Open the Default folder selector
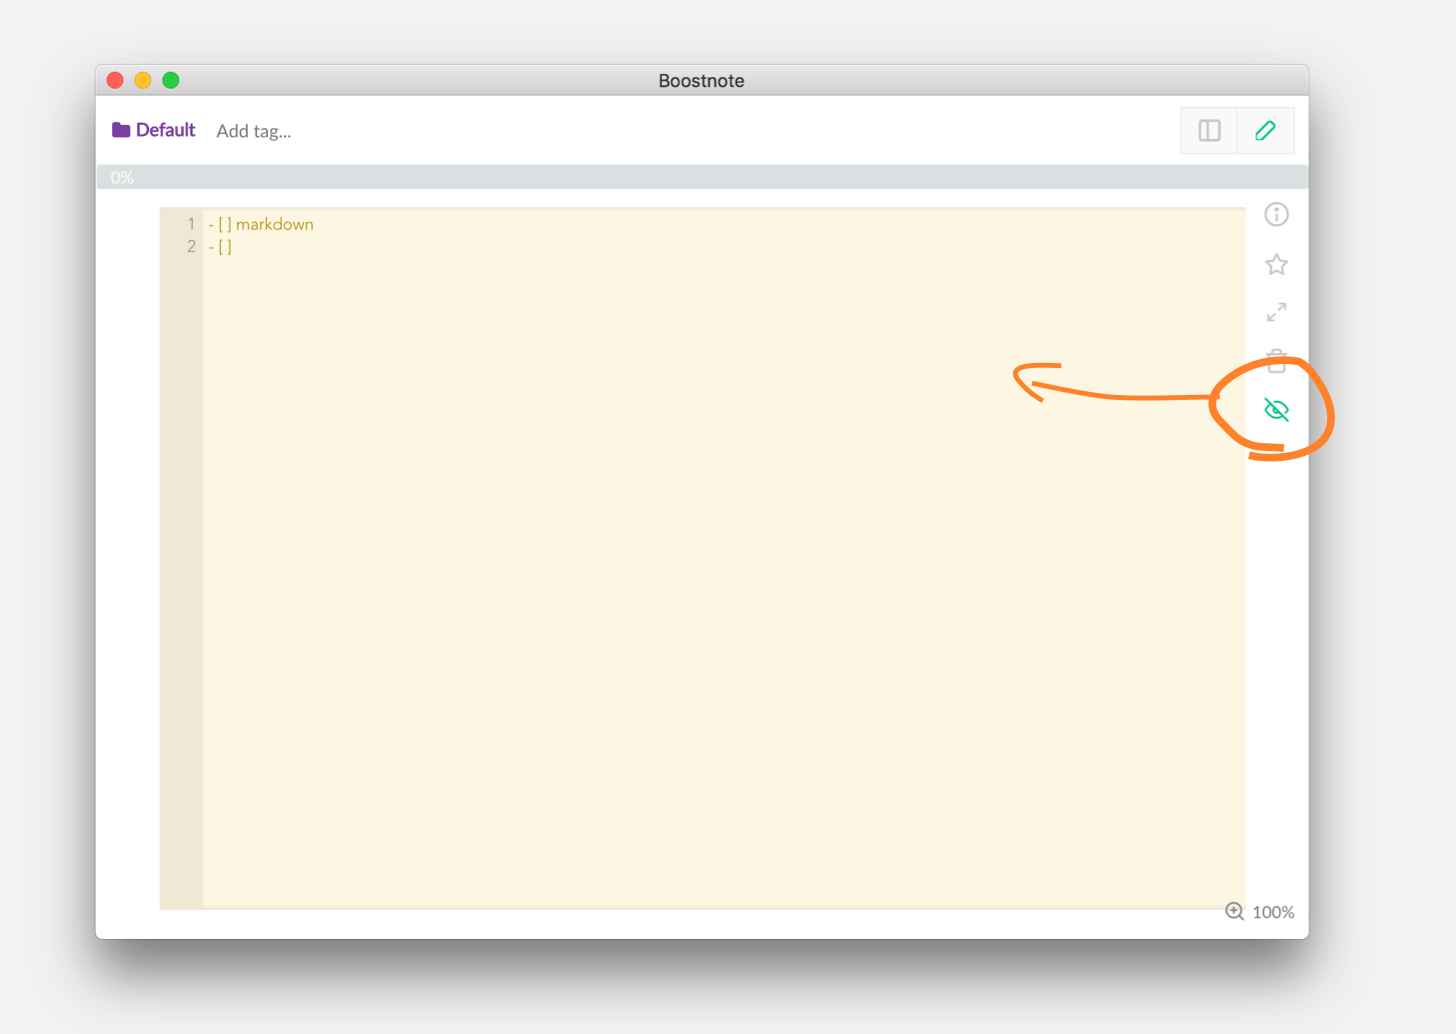 pos(154,130)
